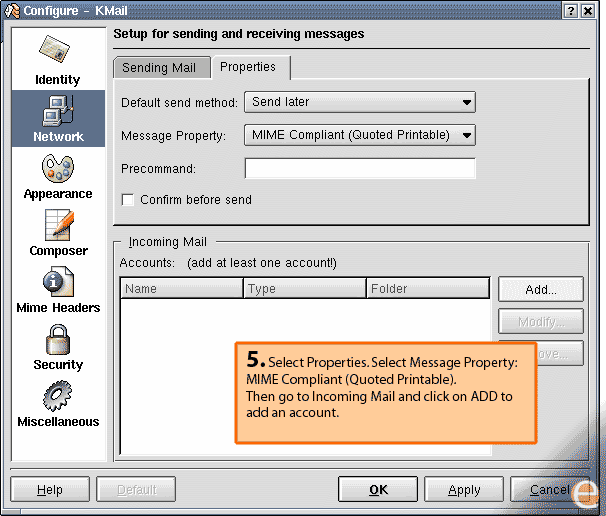Click the Add... account button
This screenshot has width=606, height=516.
click(540, 290)
